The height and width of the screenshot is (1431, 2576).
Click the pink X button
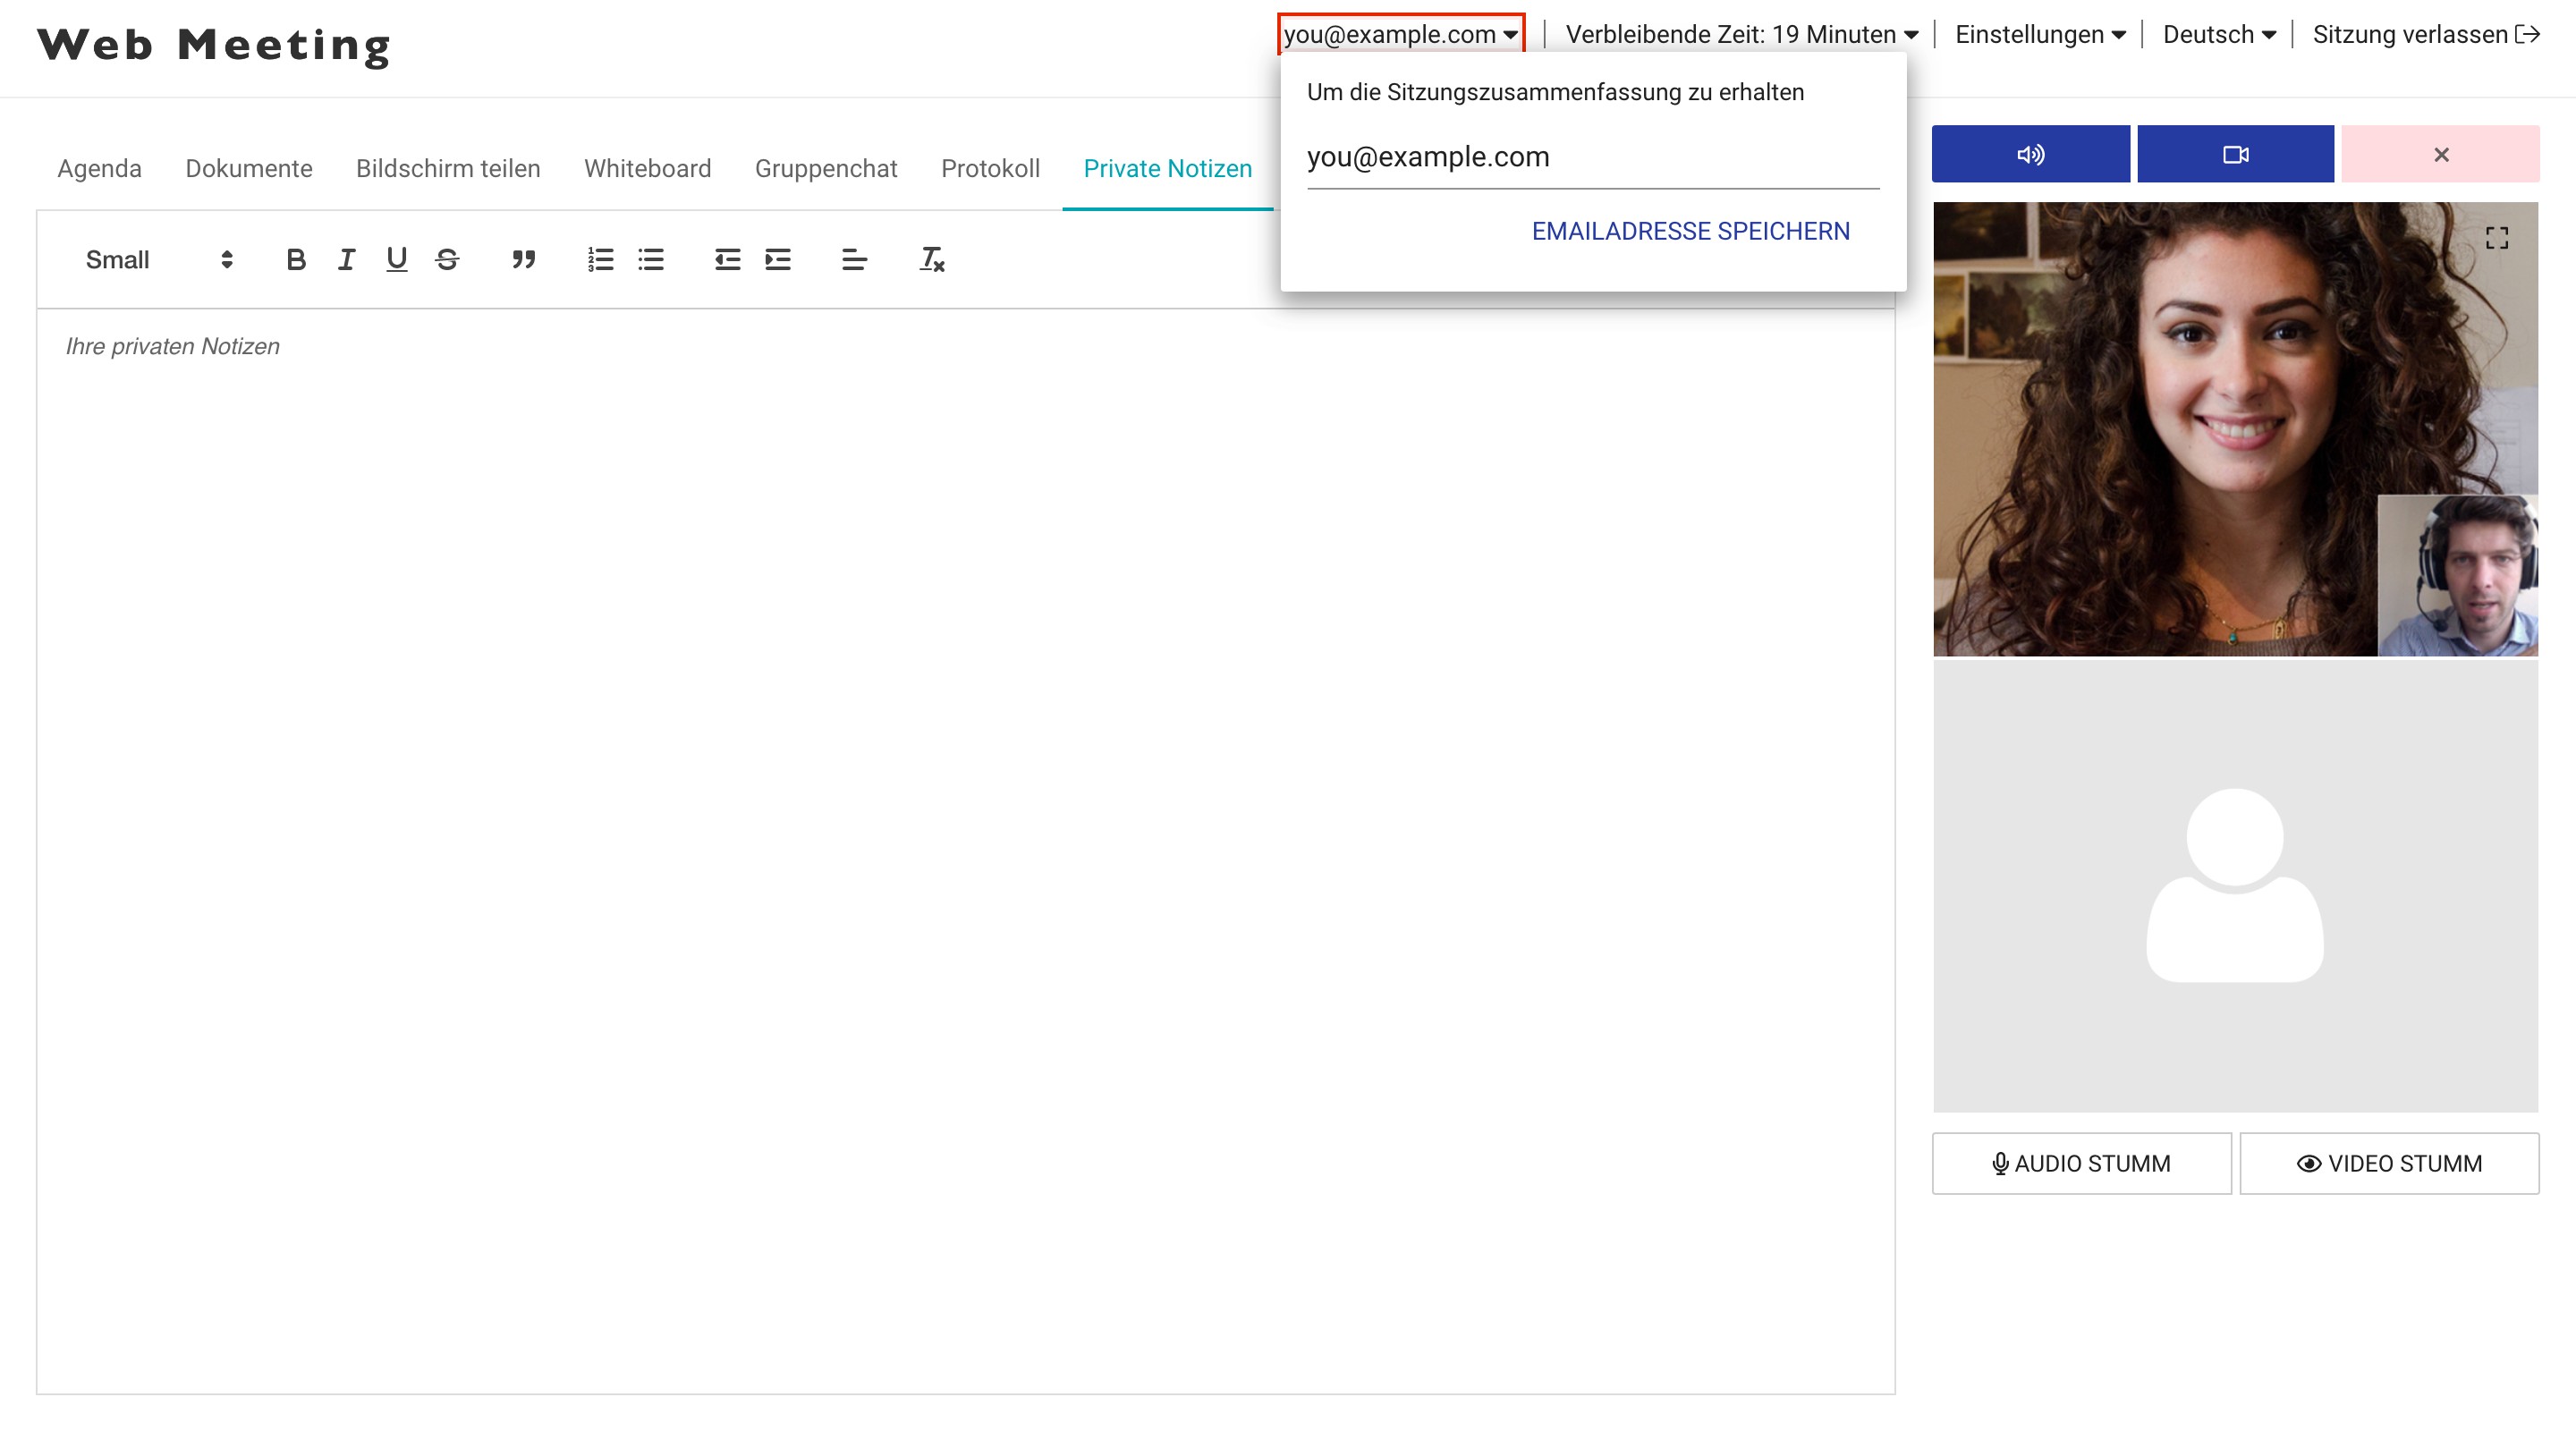2440,154
